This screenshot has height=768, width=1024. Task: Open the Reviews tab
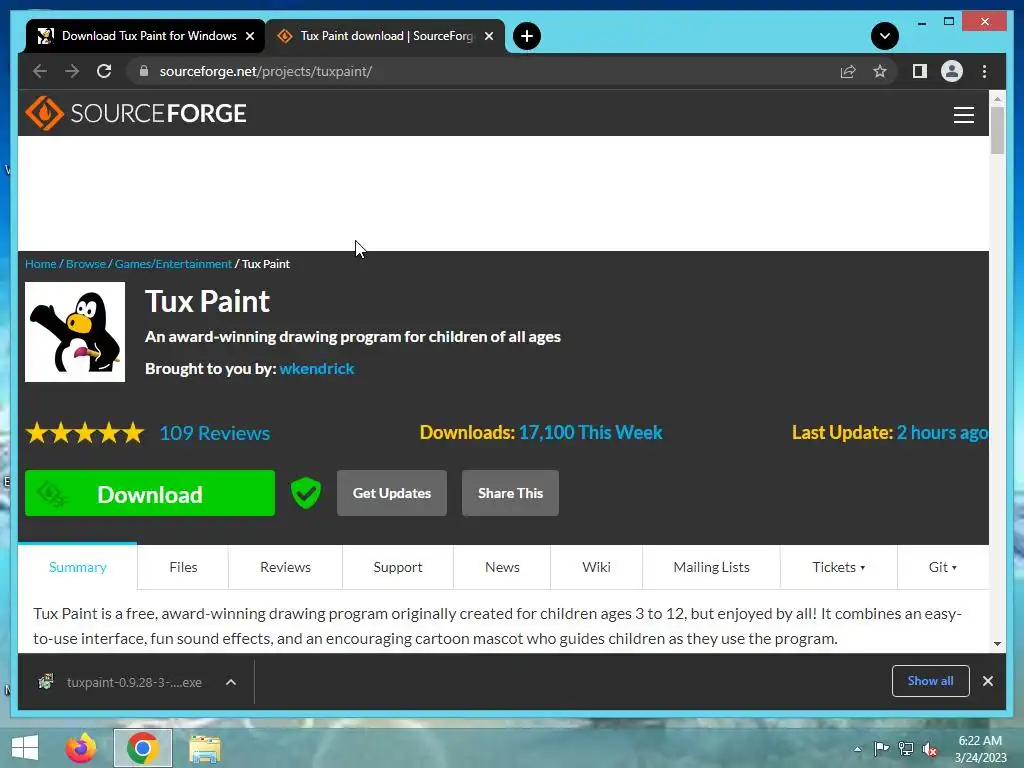[x=285, y=567]
